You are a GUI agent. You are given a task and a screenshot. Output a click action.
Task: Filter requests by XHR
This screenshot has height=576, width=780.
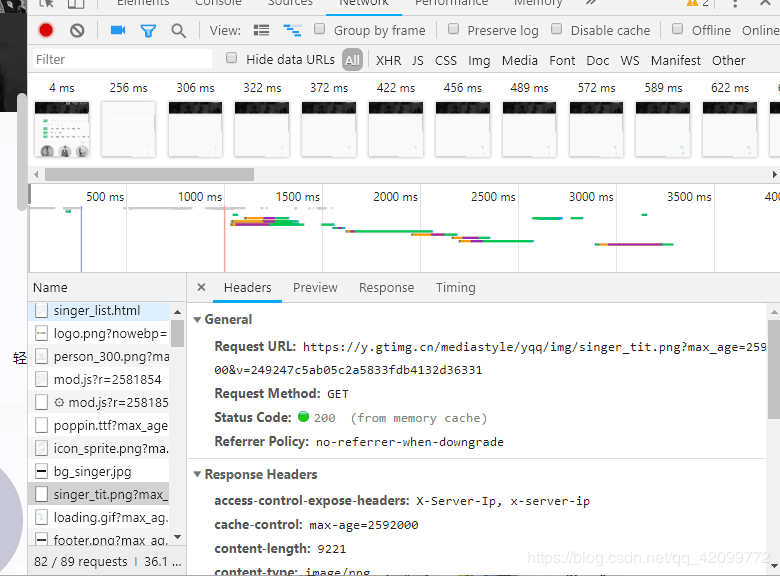pos(389,60)
